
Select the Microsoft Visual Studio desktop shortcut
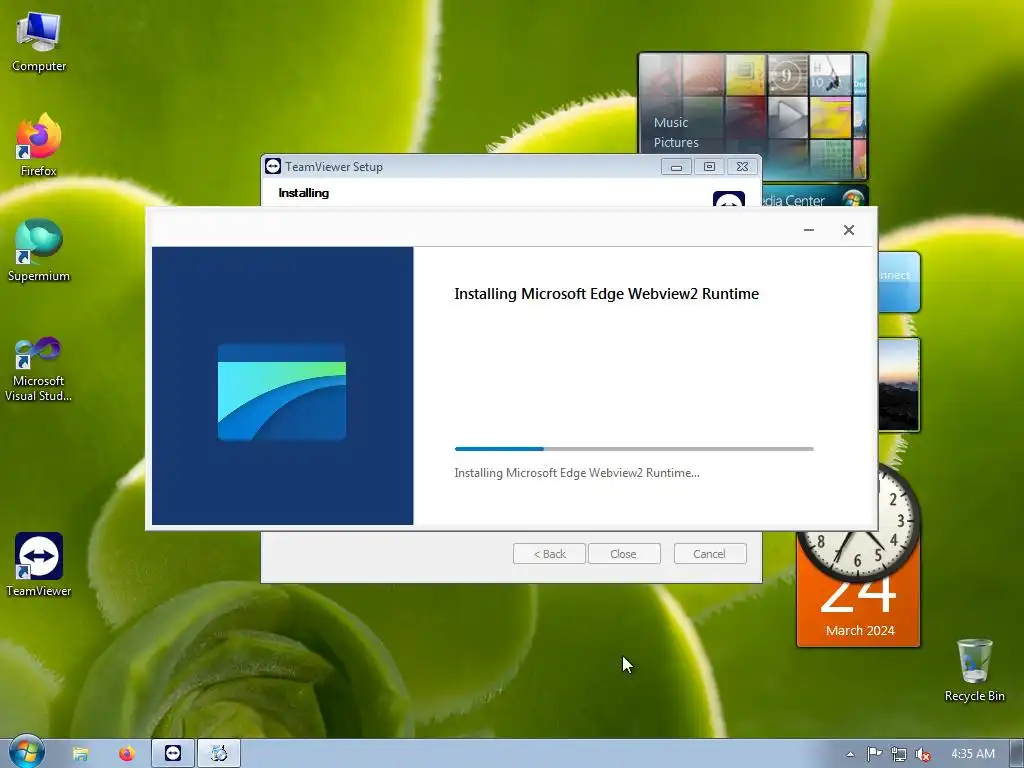click(x=39, y=369)
